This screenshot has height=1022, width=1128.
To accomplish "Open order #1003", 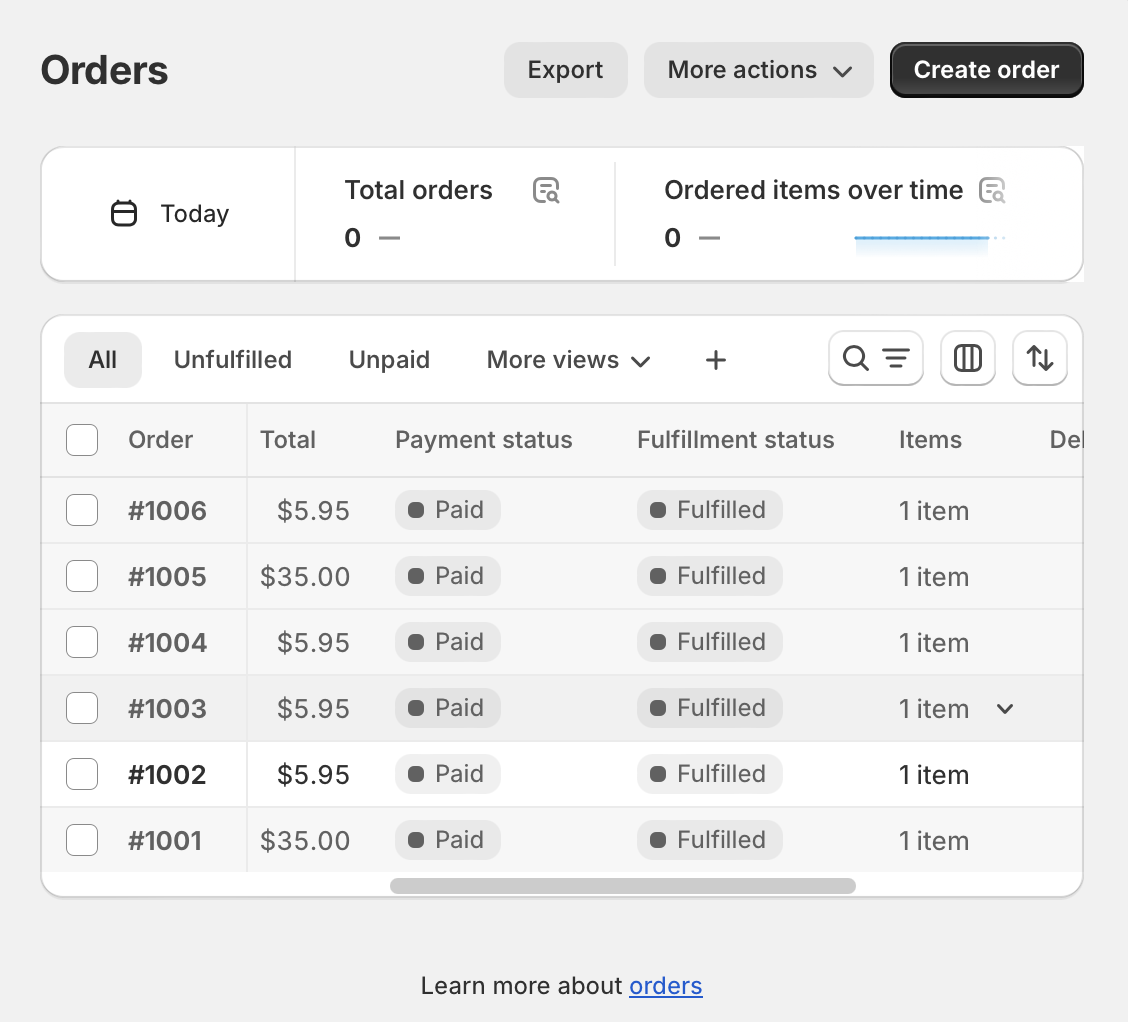I will (168, 709).
